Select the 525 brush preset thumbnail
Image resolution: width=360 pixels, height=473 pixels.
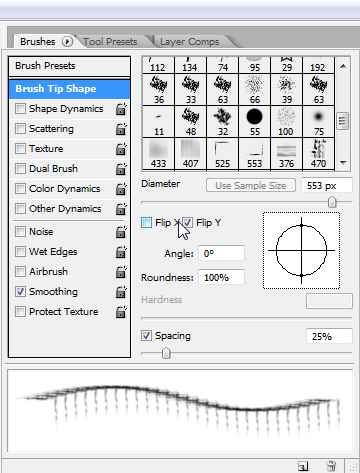pyautogui.click(x=223, y=154)
